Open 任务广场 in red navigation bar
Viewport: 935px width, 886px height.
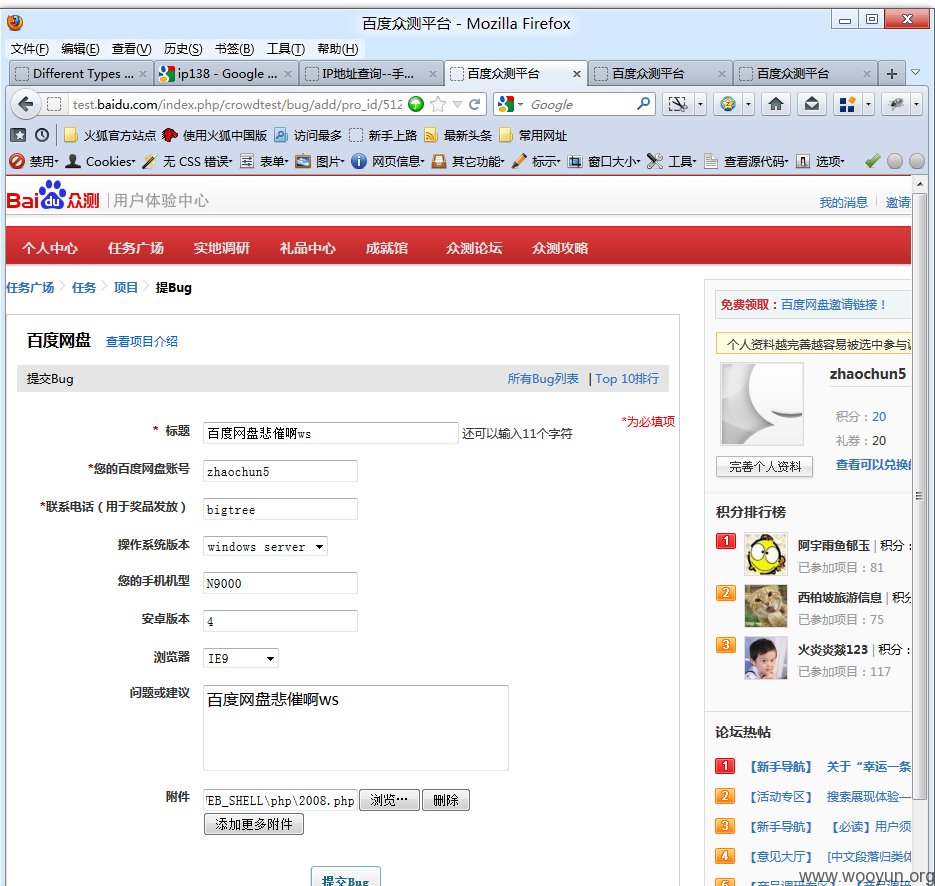click(x=135, y=248)
